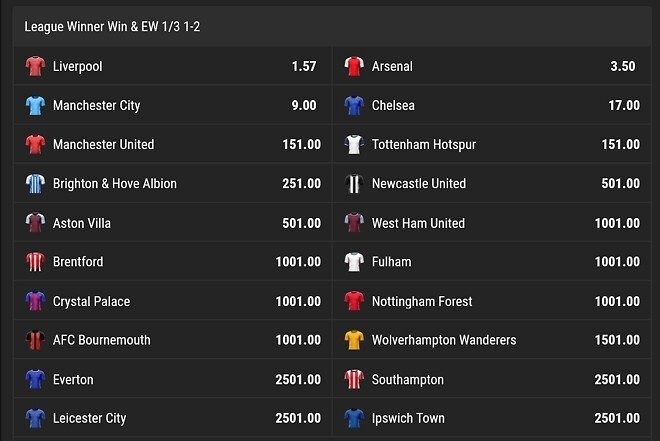The height and width of the screenshot is (441, 660).
Task: Click Newcastle United's striped black shirt icon
Action: pos(354,183)
